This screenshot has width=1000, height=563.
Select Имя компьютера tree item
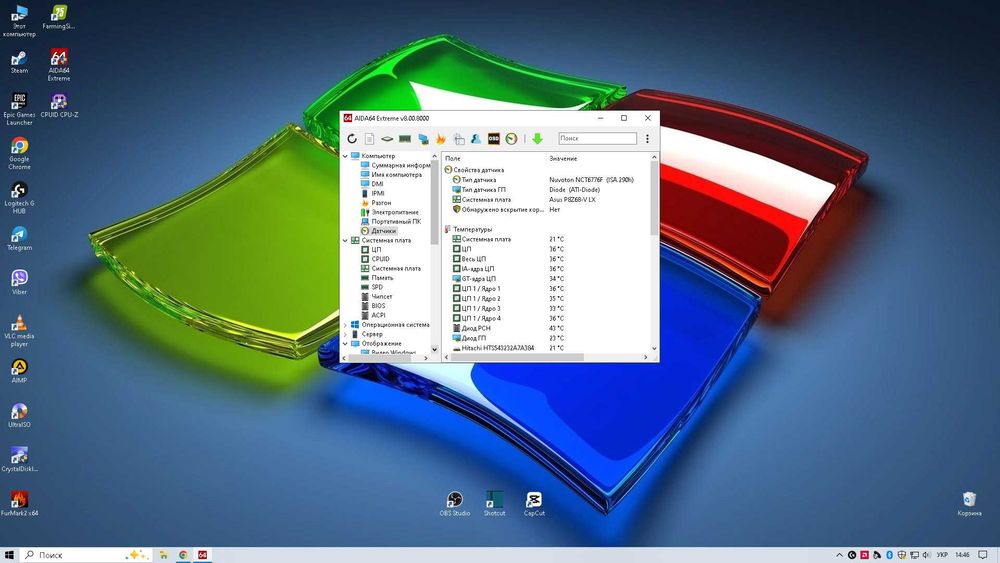click(x=391, y=175)
